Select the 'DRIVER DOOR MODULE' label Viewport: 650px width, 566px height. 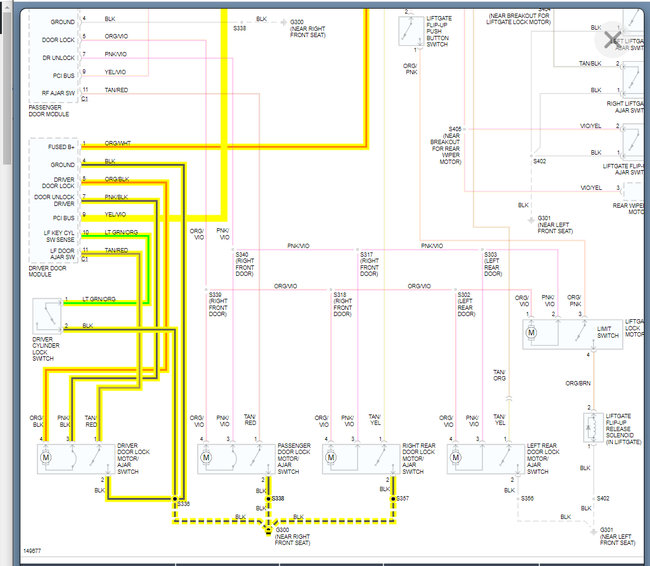click(x=47, y=271)
